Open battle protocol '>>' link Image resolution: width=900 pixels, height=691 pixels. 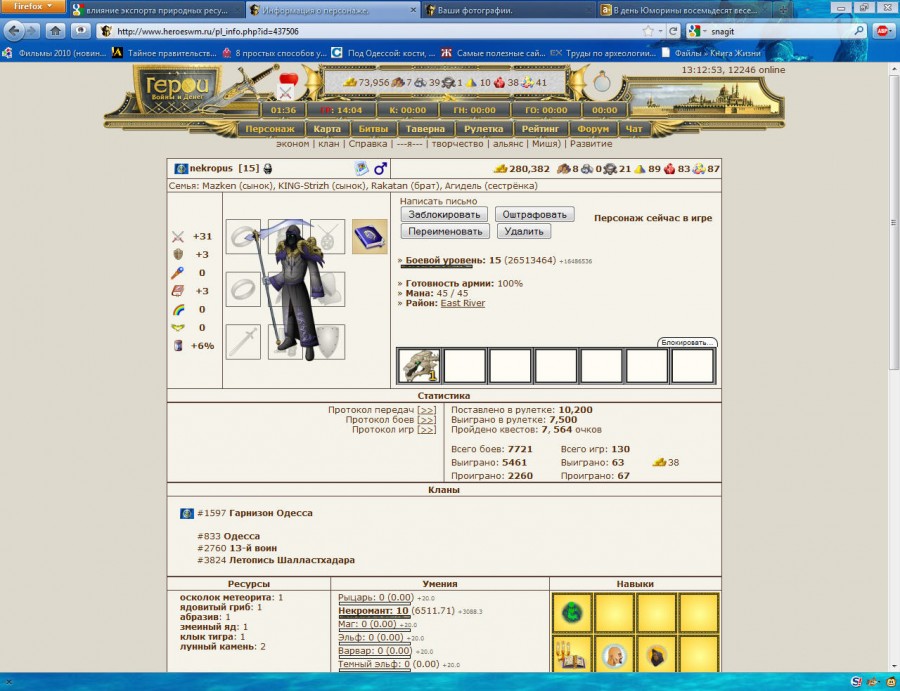click(x=426, y=420)
